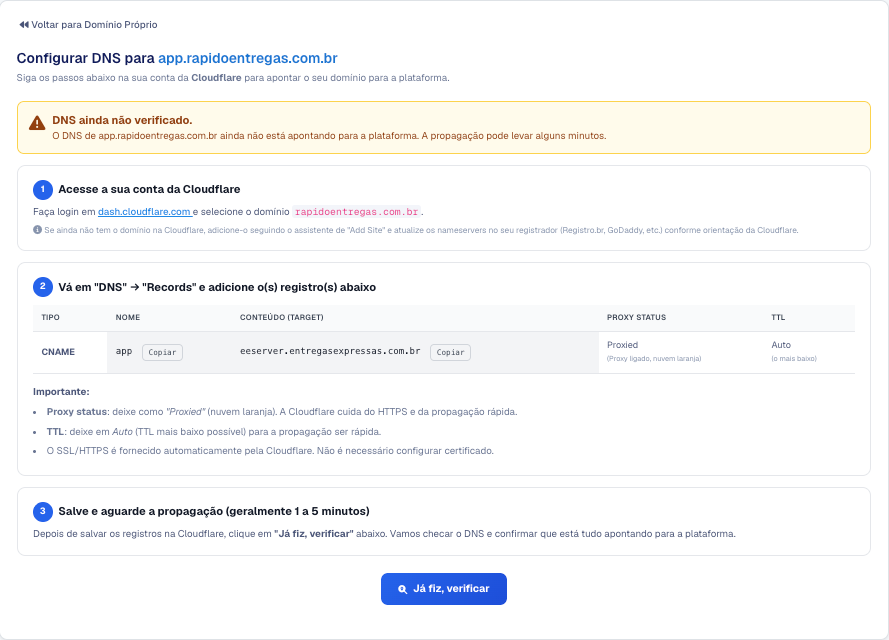Click the 'Auto' TTL value
The width and height of the screenshot is (889, 640).
pos(781,345)
